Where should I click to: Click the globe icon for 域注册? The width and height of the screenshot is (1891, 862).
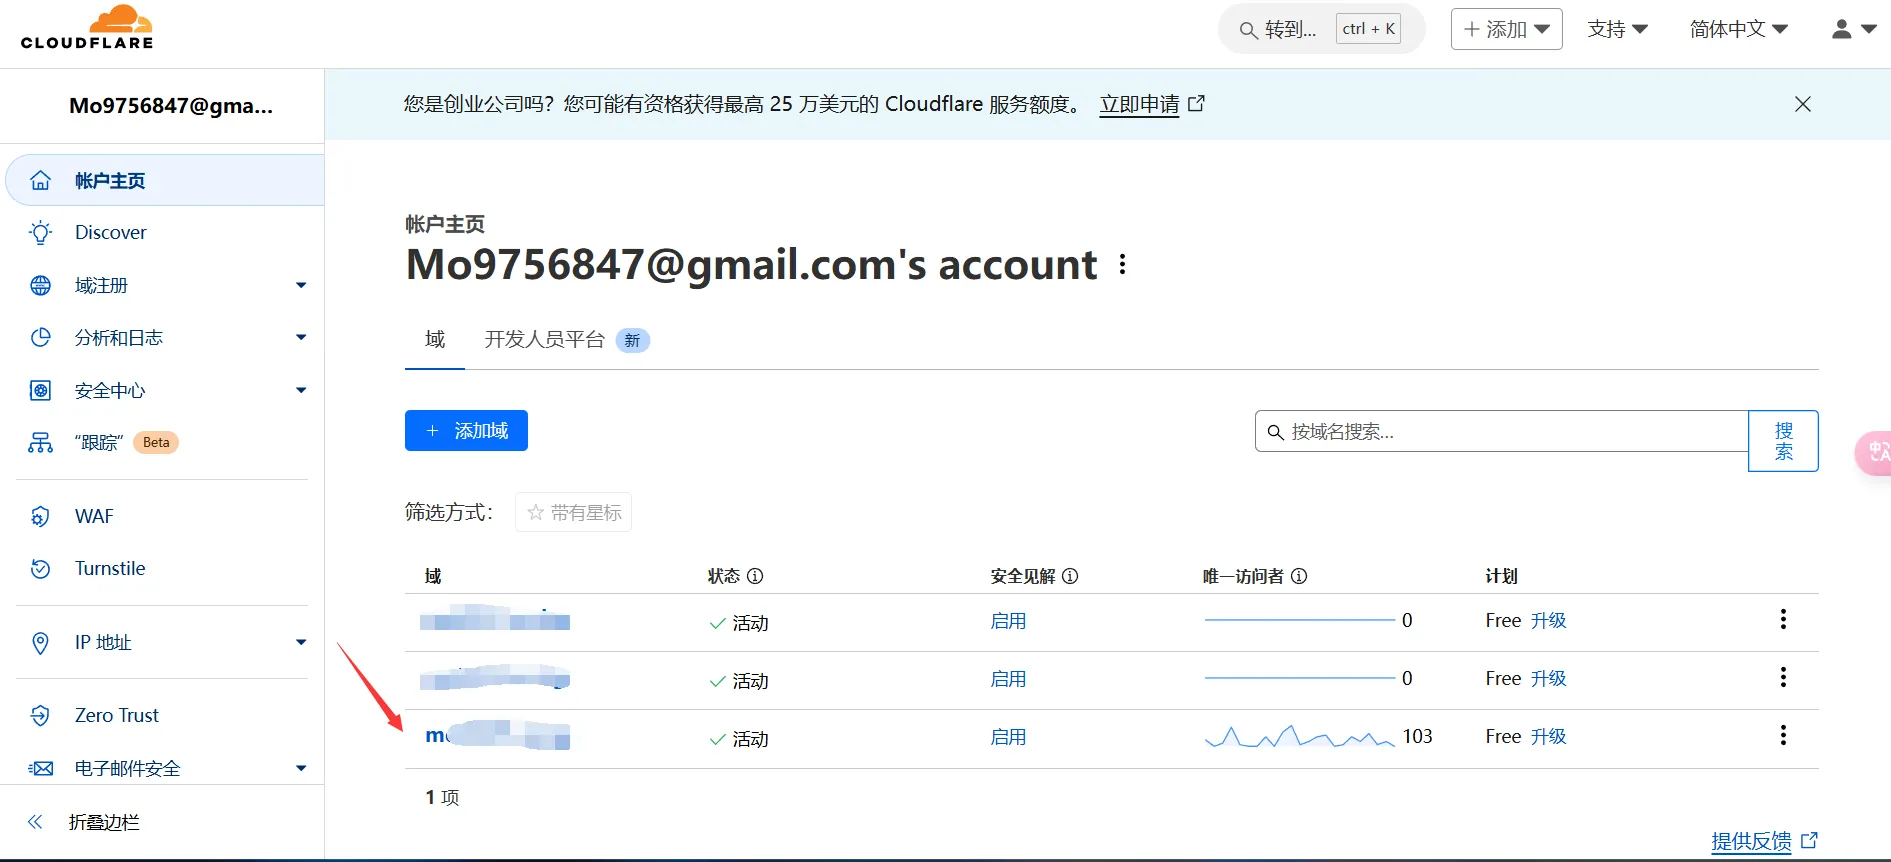[40, 285]
